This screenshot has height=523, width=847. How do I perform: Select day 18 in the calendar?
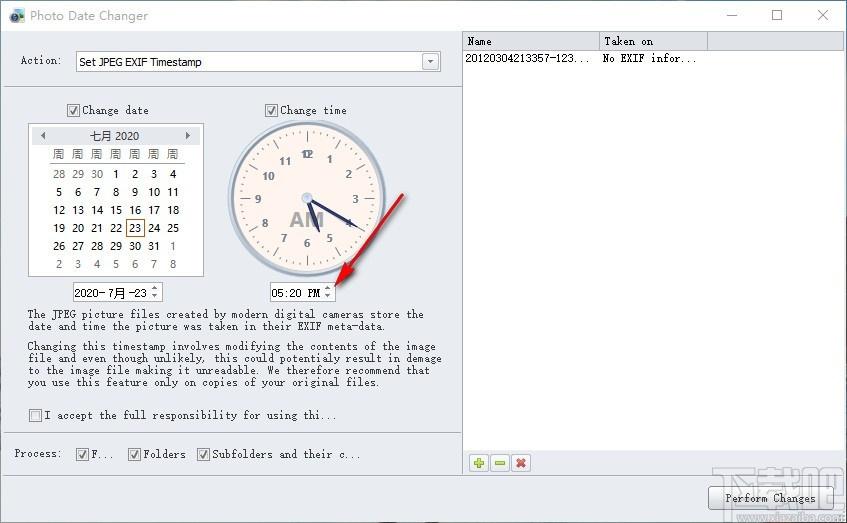click(173, 210)
